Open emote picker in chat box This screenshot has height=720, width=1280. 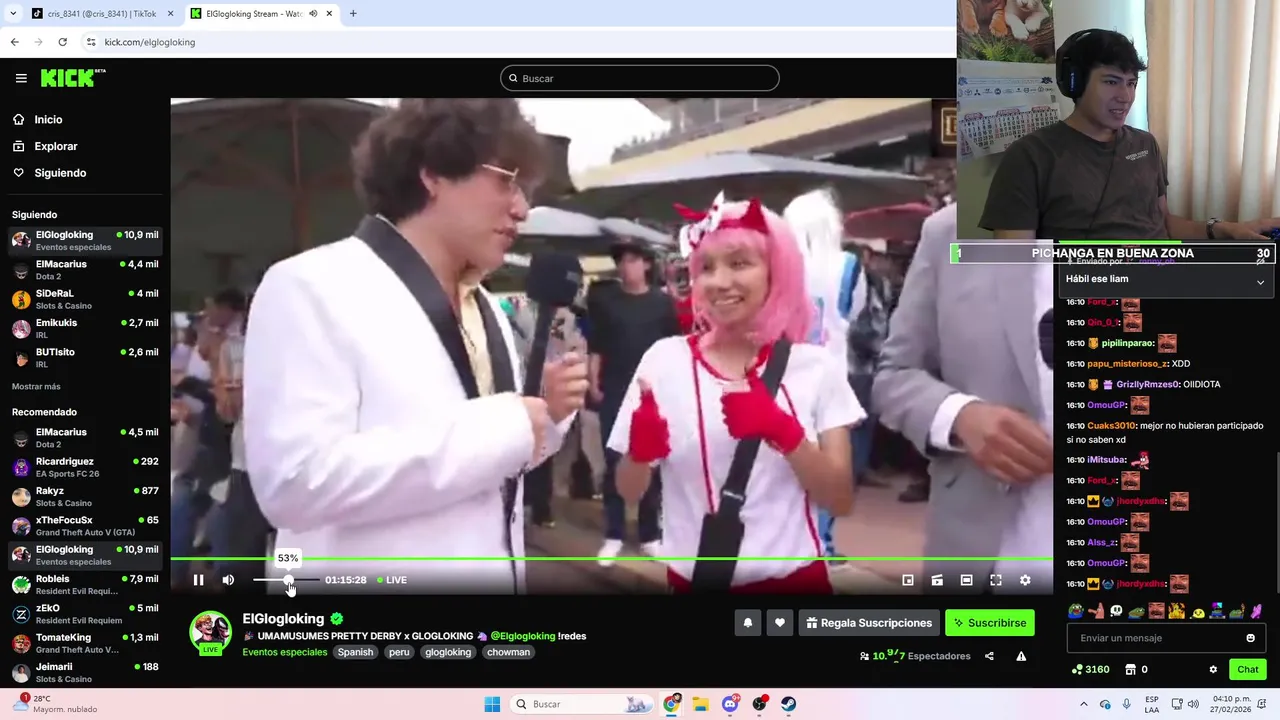1250,638
